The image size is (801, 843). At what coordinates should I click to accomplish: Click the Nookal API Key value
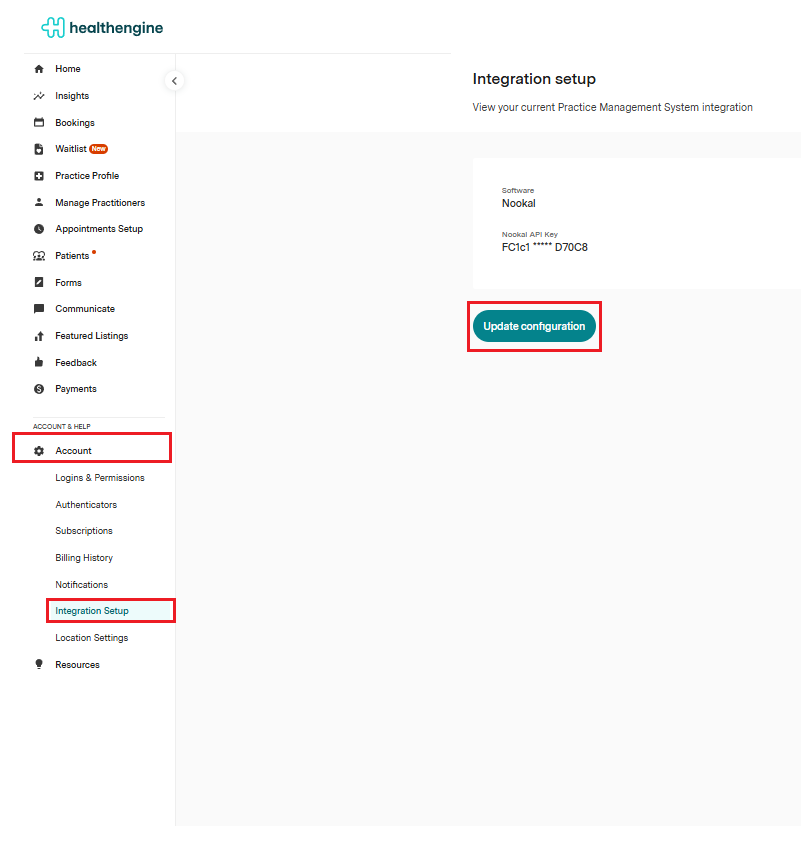tap(544, 247)
